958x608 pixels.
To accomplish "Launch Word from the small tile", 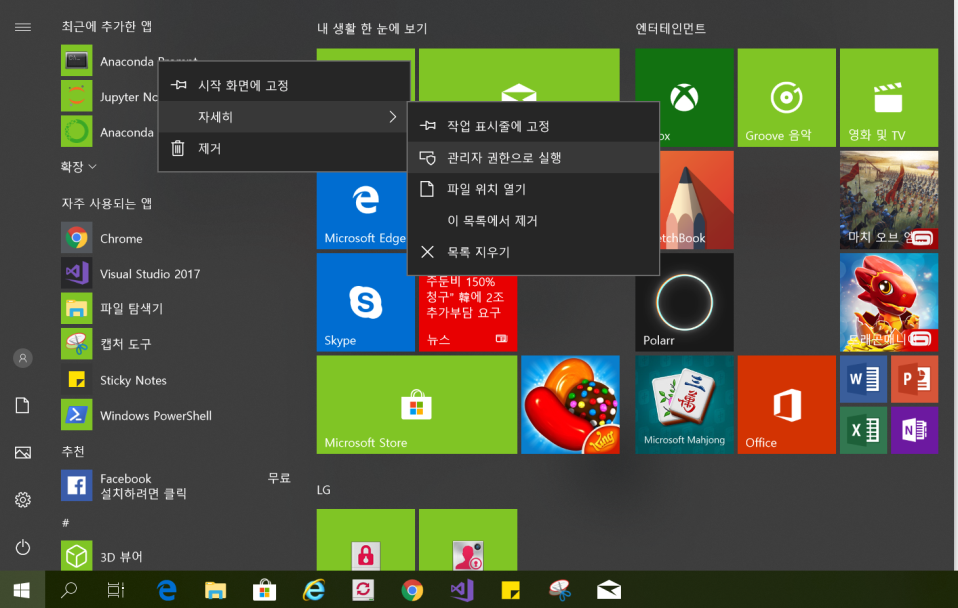I will click(863, 379).
